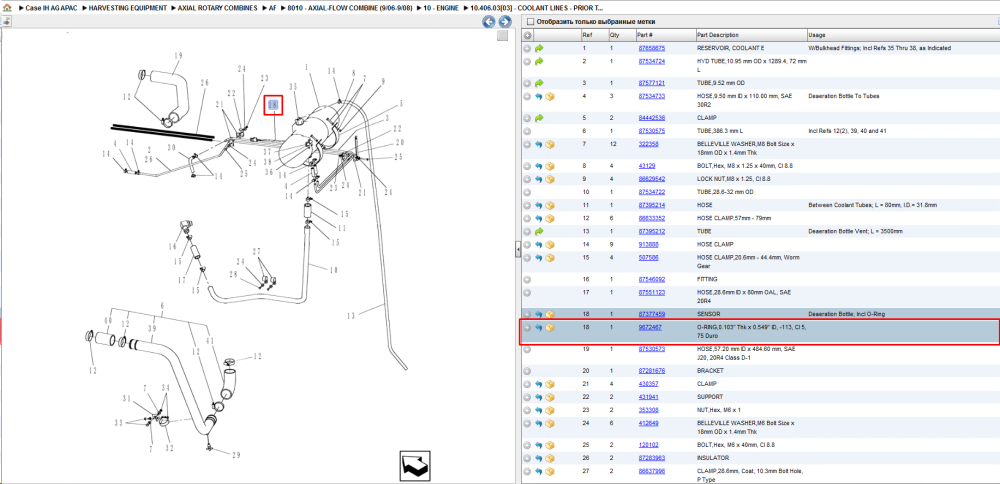Click box icon for LOCK NUT 86629542
Screen dimensions: 1000x484
550,179
